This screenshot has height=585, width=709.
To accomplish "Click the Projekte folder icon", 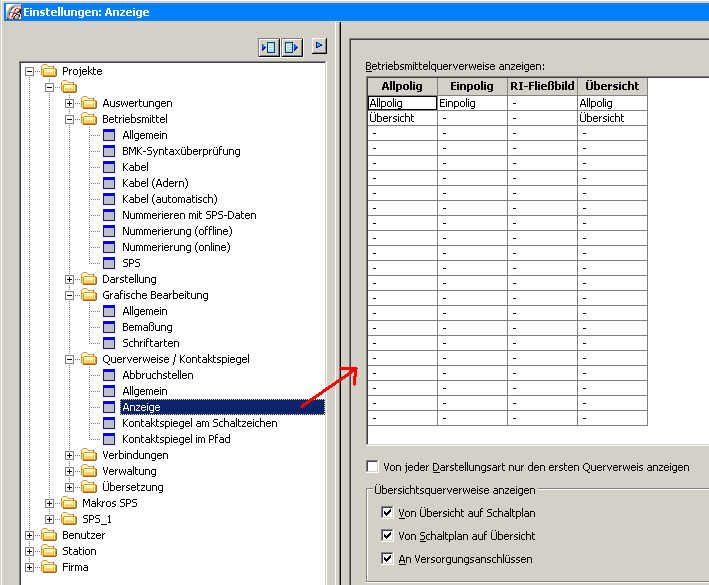I will pyautogui.click(x=49, y=71).
